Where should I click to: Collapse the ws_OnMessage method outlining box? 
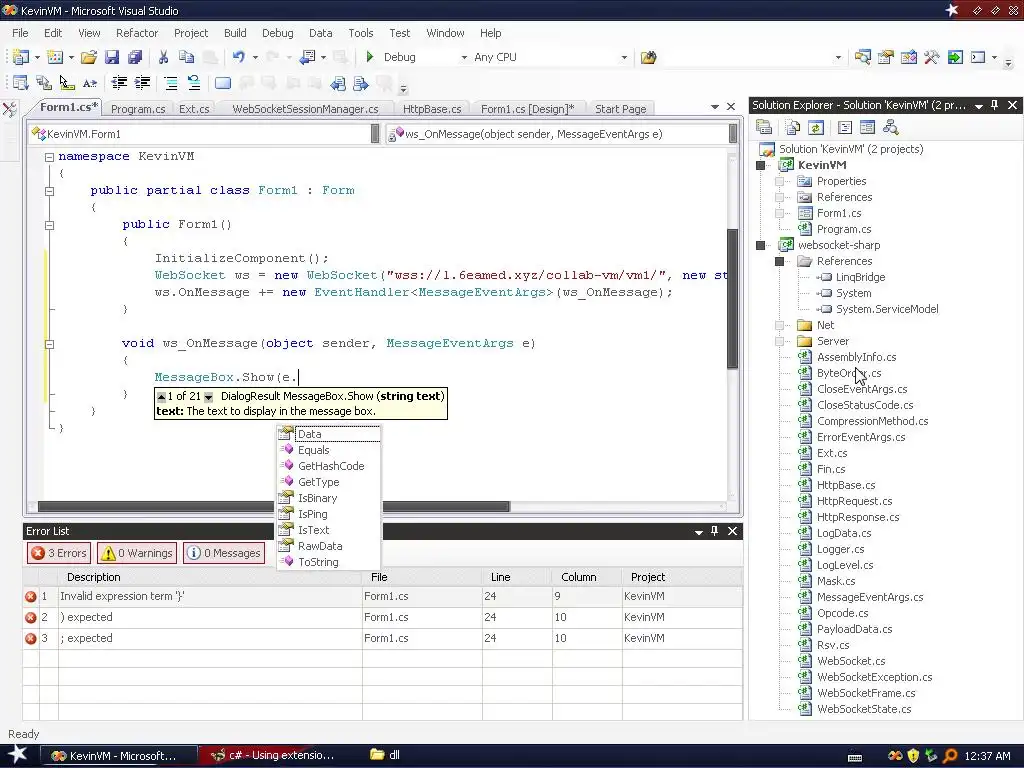[x=49, y=344]
